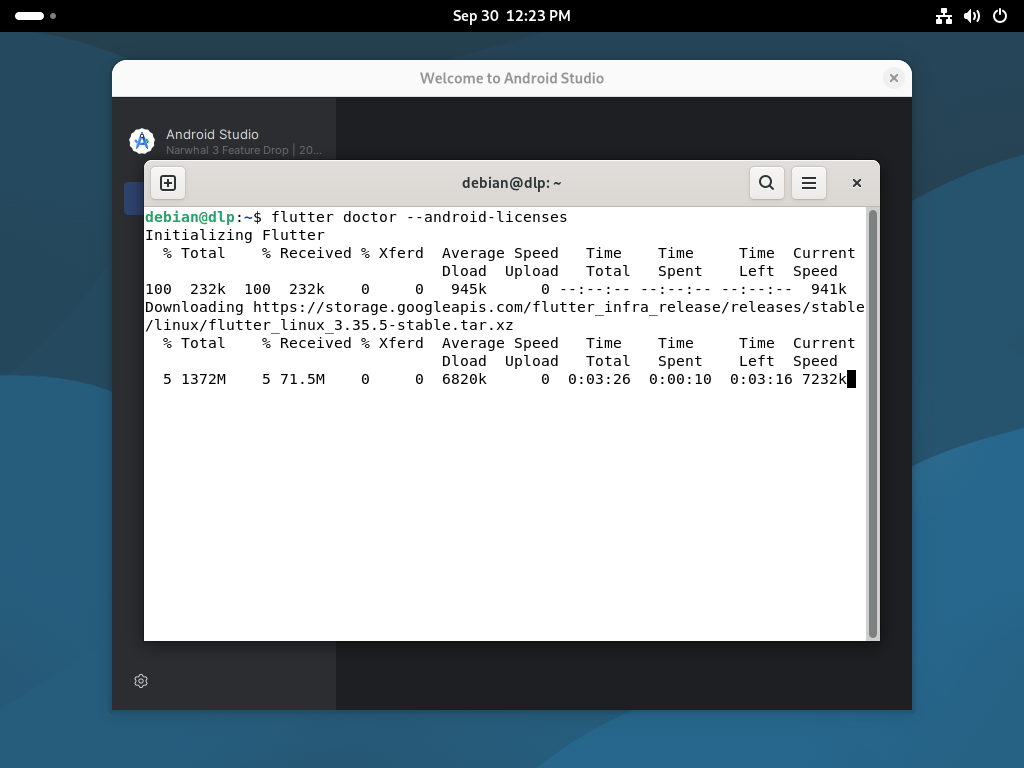The height and width of the screenshot is (768, 1024).
Task: Click the power icon in top bar
Action: pyautogui.click(x=999, y=16)
